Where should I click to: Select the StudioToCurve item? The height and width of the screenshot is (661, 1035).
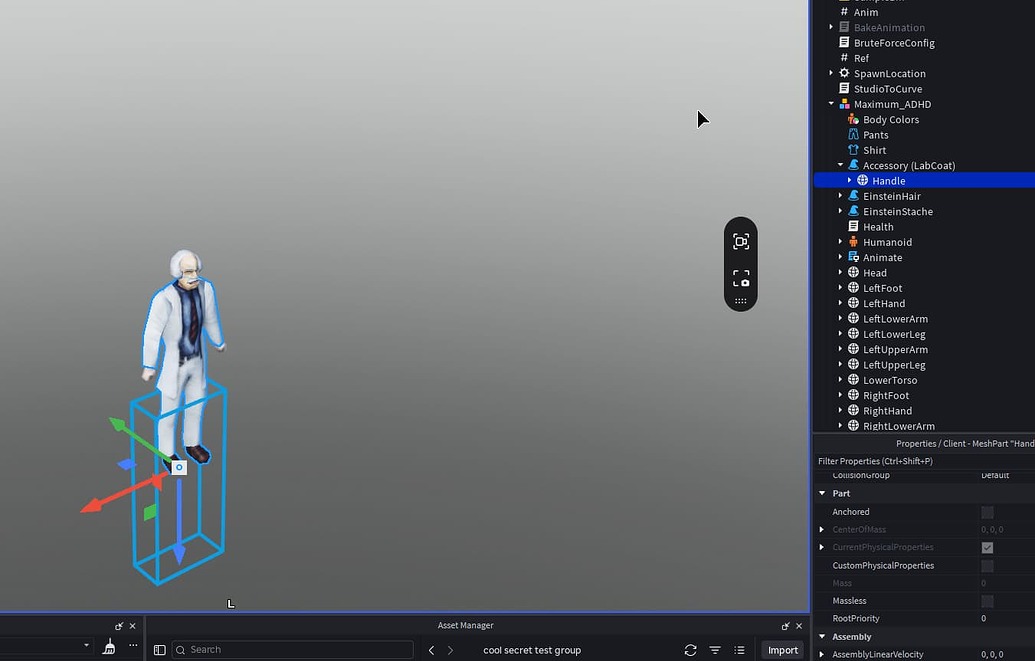coord(888,88)
